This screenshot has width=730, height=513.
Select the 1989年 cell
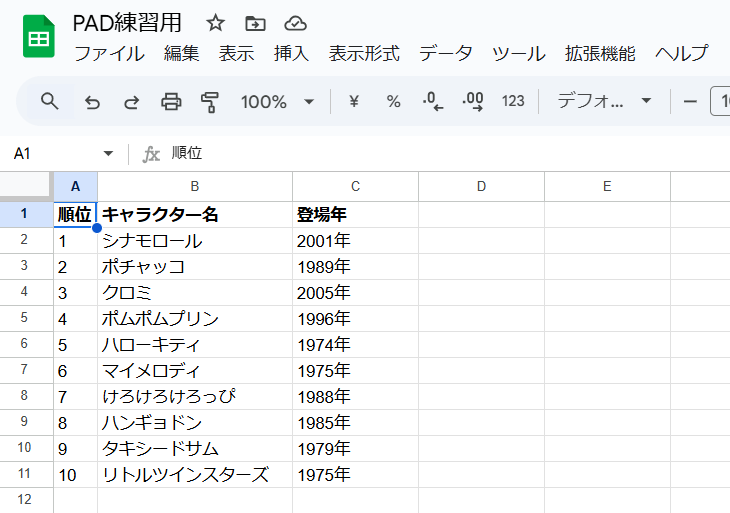[x=355, y=267]
